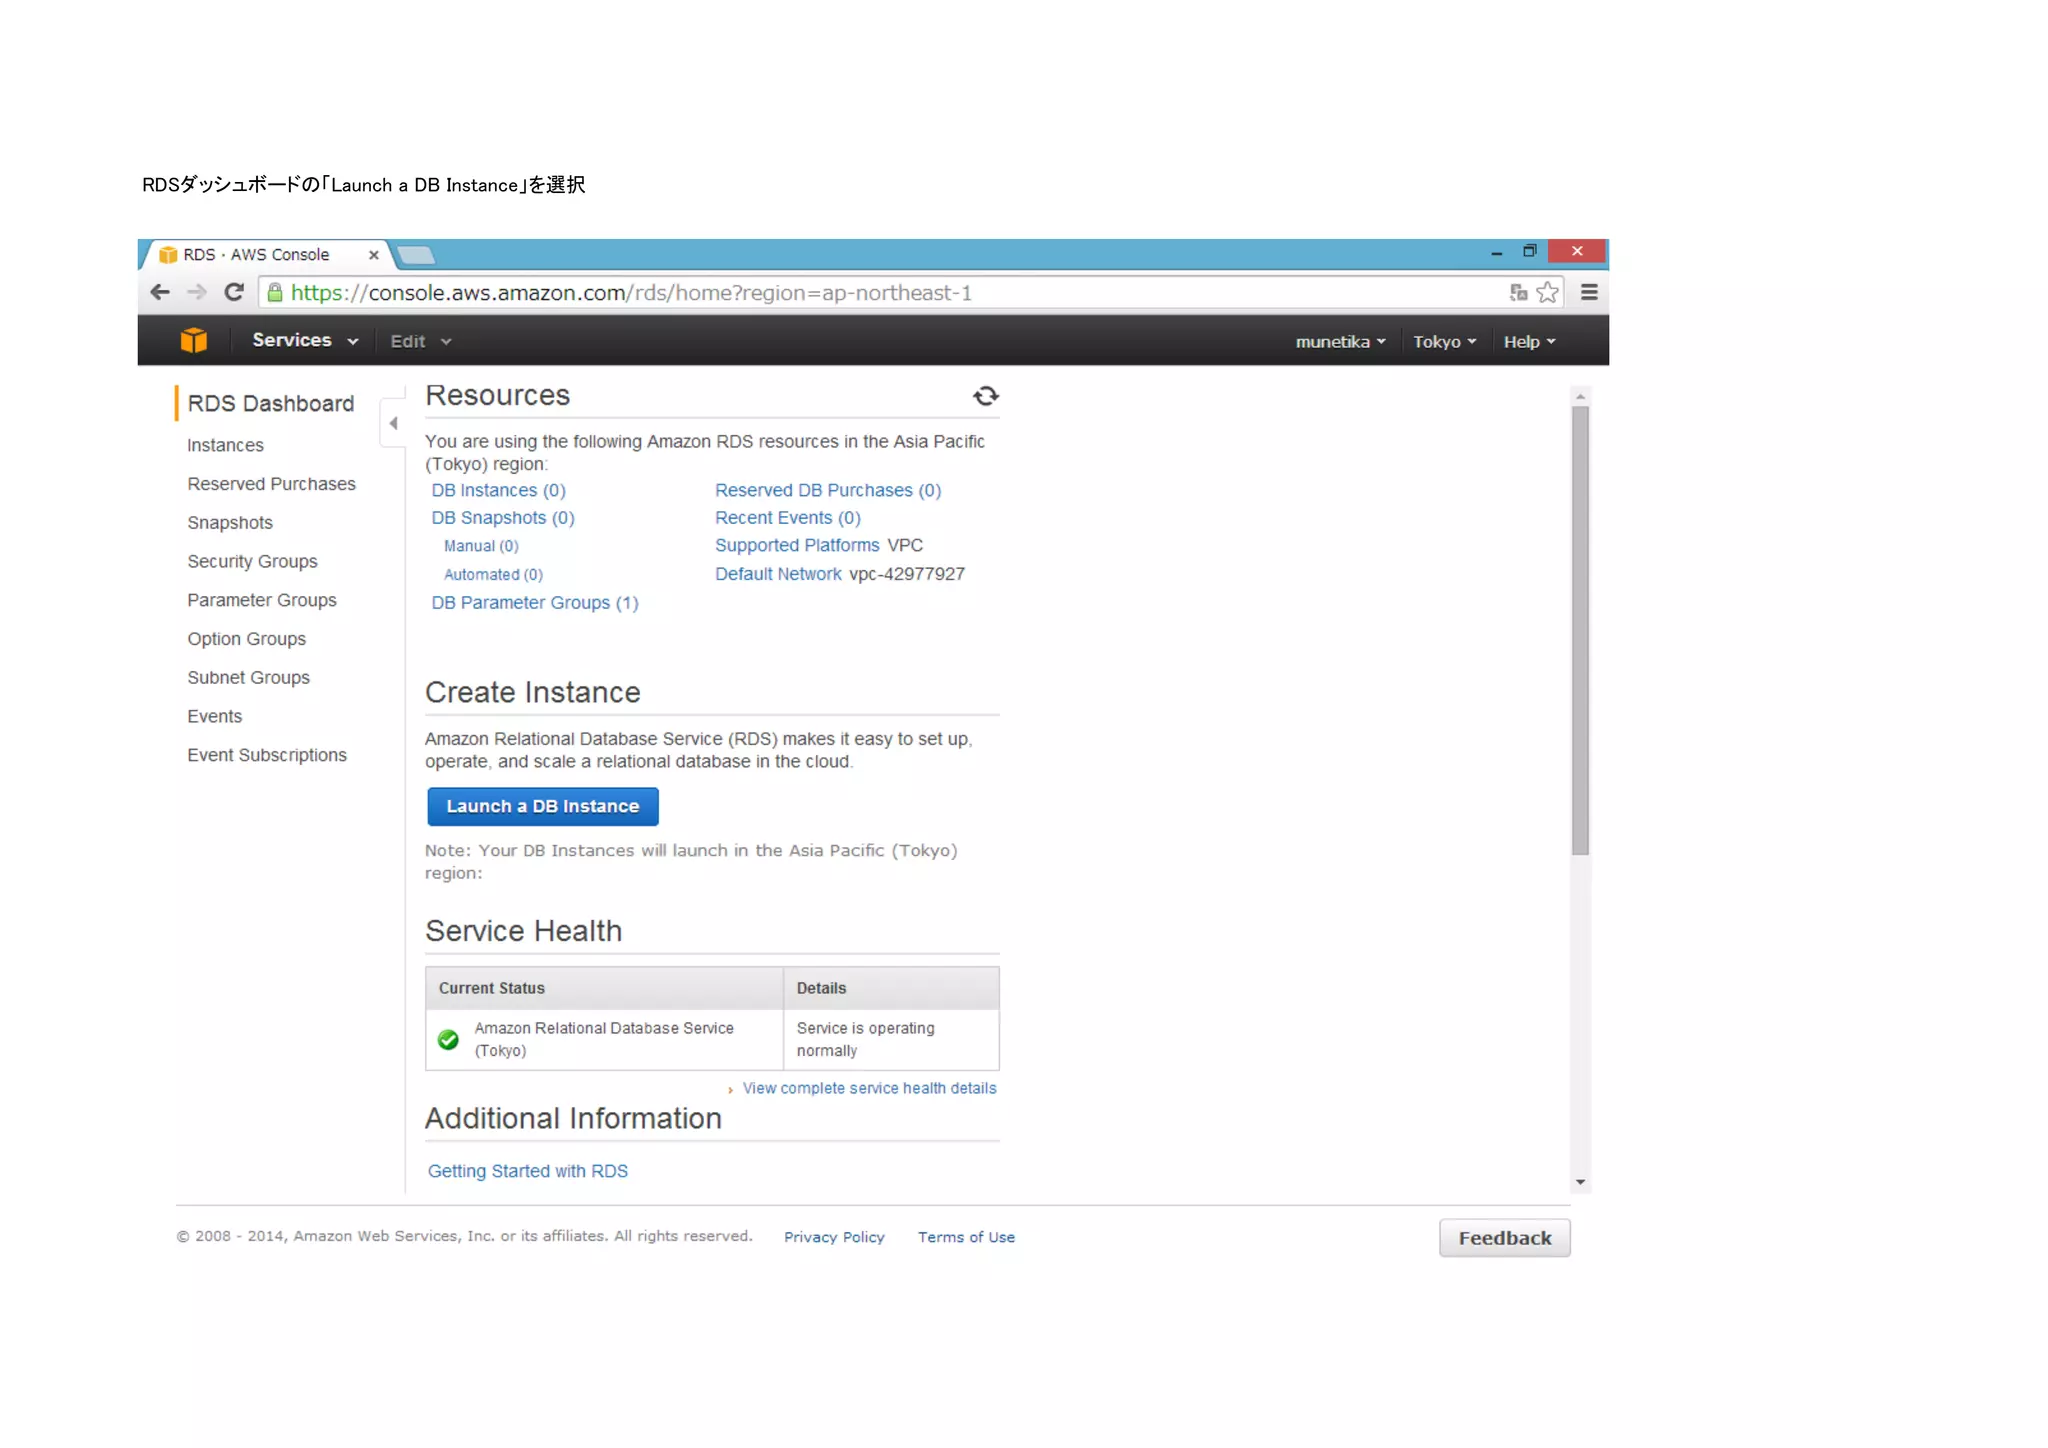Refresh the Resources panel
The width and height of the screenshot is (2048, 1448).
985,397
